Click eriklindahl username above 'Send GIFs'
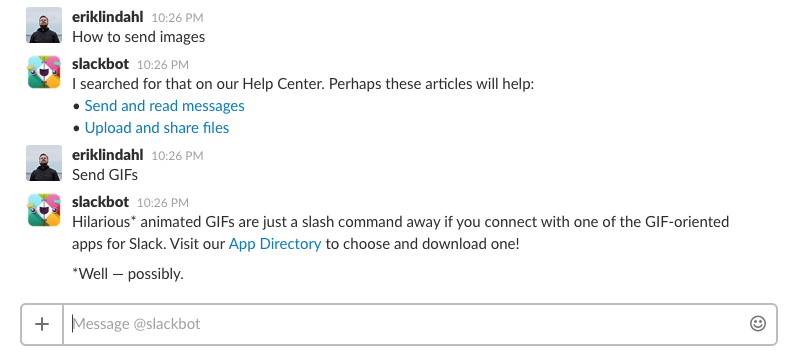 [x=108, y=155]
